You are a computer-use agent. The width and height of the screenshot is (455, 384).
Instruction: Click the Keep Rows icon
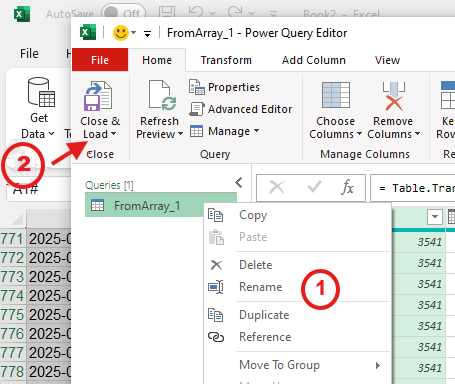coord(448,95)
